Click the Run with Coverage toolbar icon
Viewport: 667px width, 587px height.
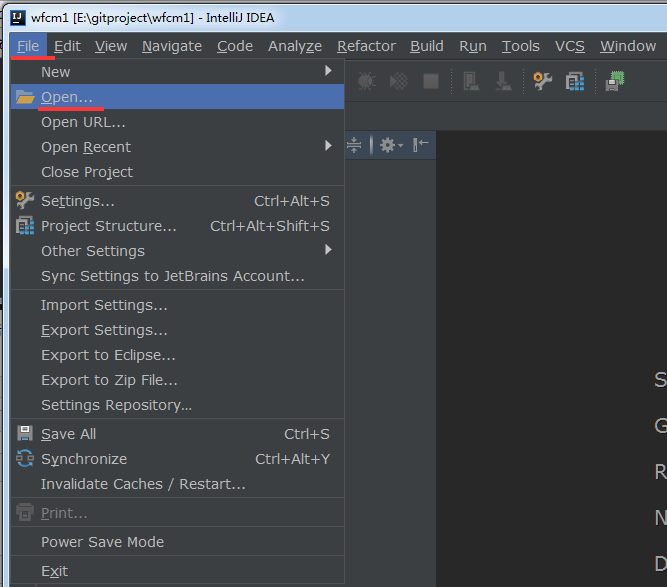click(399, 81)
